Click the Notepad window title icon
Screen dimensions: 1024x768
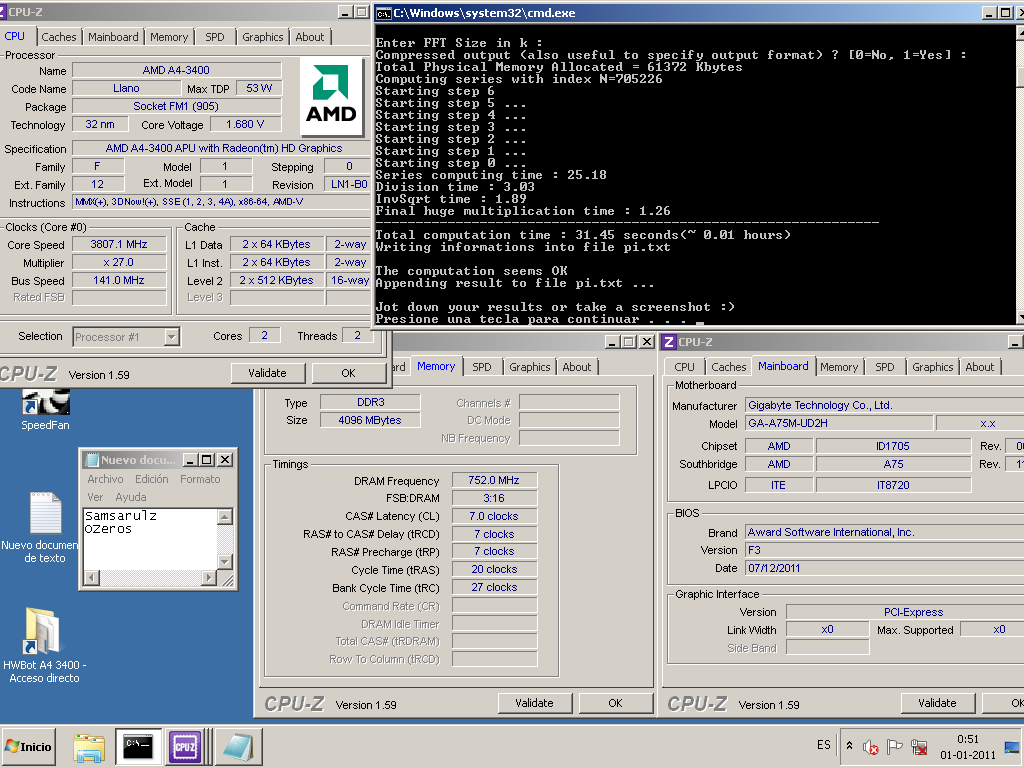pyautogui.click(x=92, y=460)
